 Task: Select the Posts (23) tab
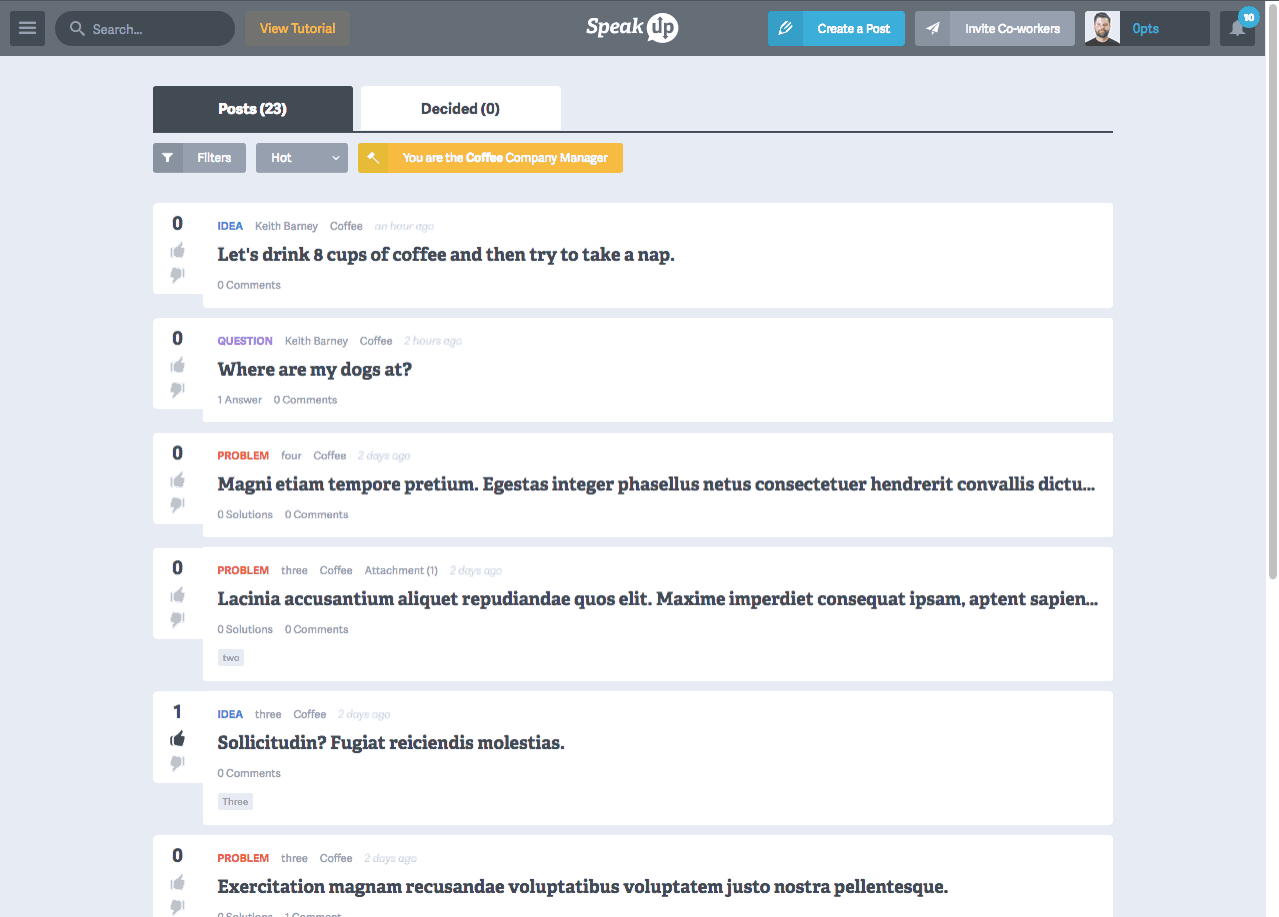click(252, 108)
